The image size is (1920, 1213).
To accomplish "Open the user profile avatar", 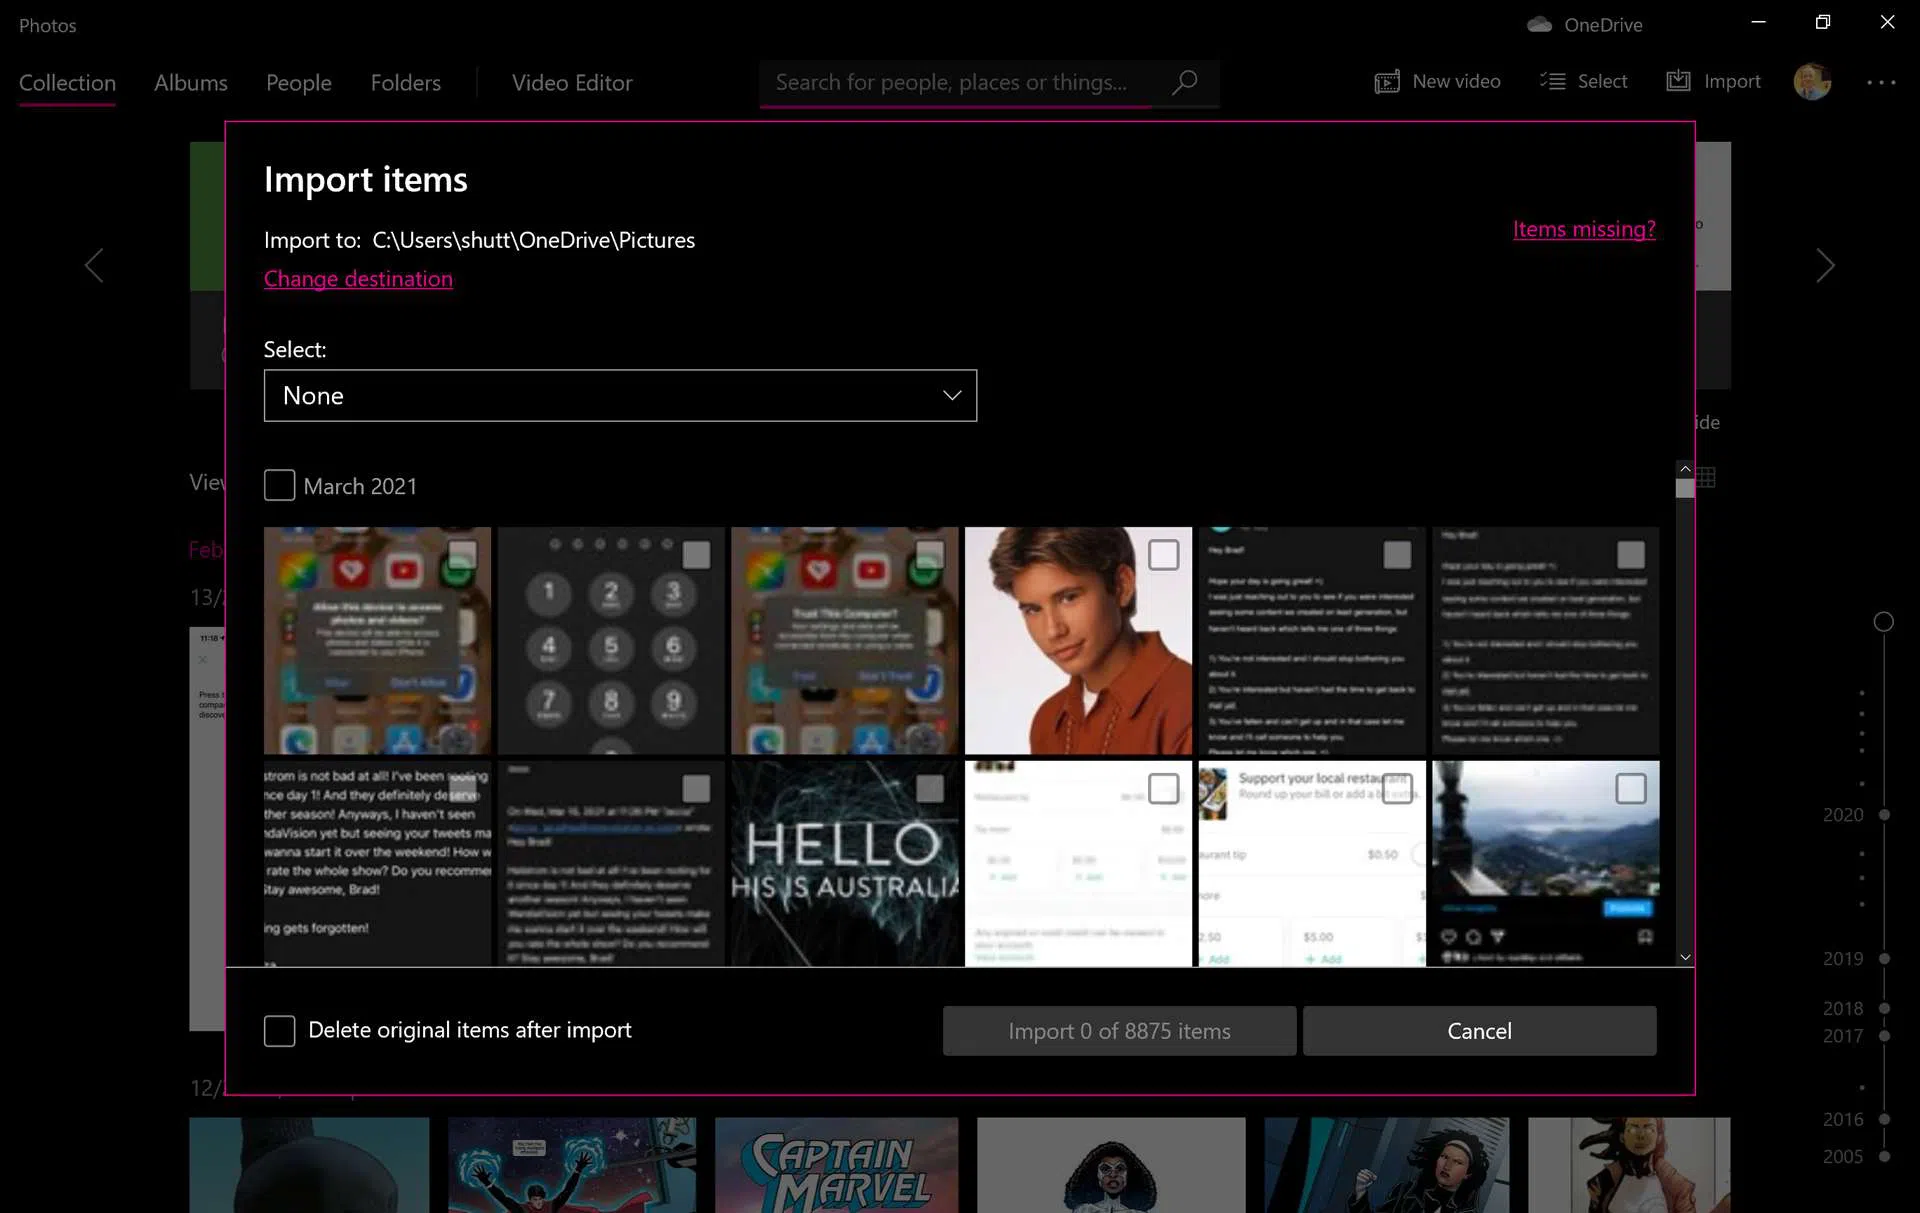I will [x=1812, y=82].
